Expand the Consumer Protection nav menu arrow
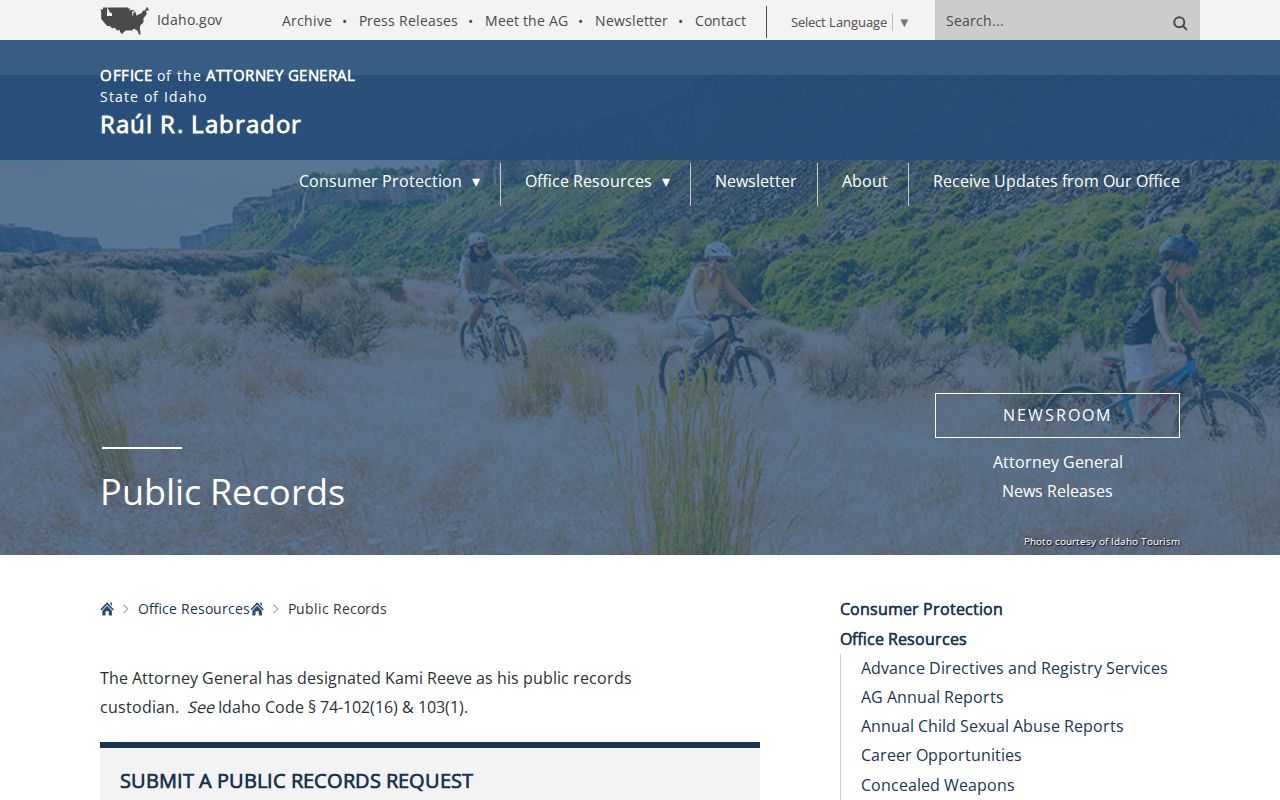 [x=476, y=182]
